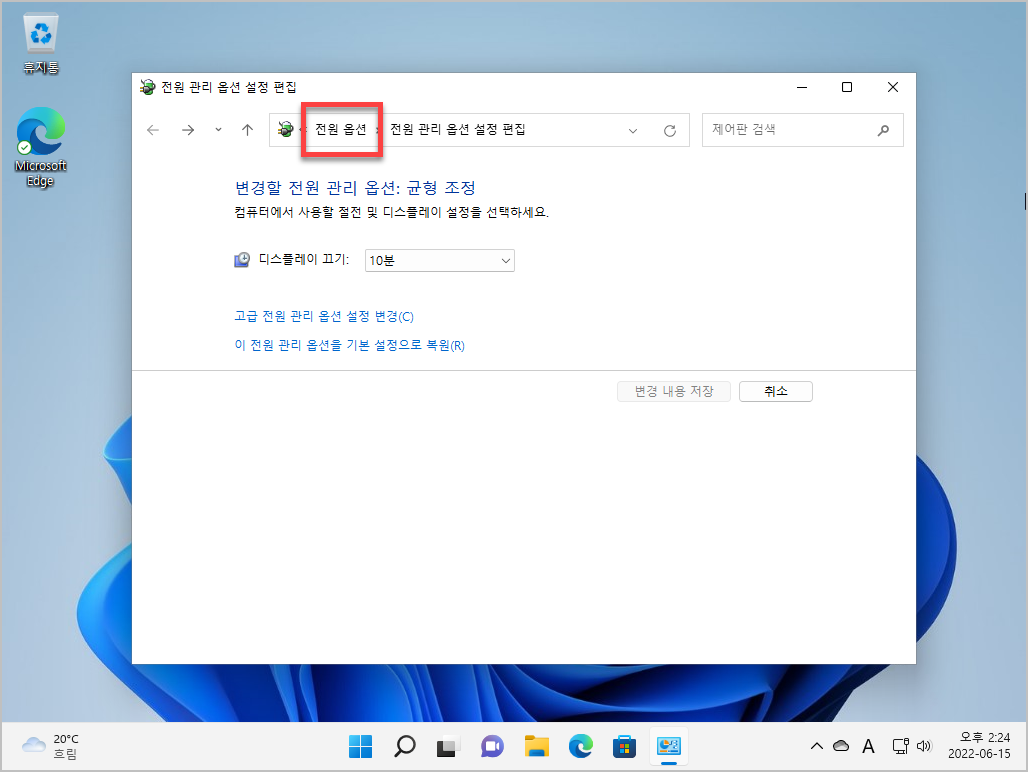This screenshot has width=1028, height=772.
Task: Show hidden icons via tray chevron
Action: tap(817, 746)
